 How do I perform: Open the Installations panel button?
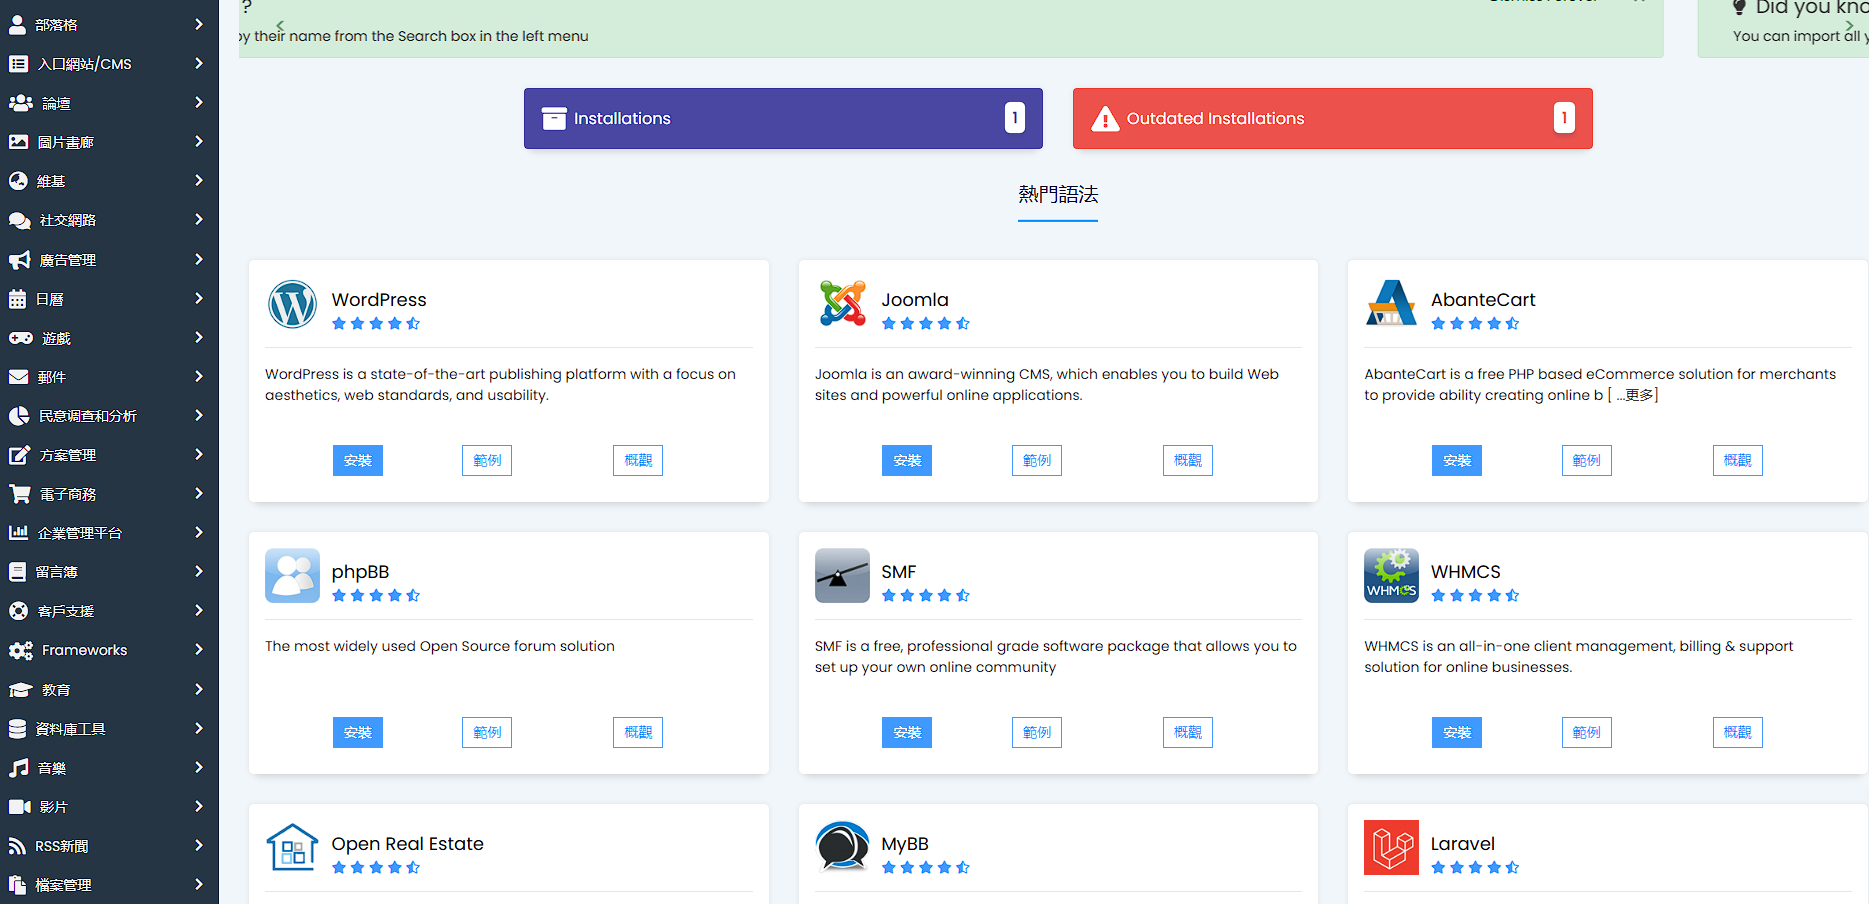(x=783, y=119)
